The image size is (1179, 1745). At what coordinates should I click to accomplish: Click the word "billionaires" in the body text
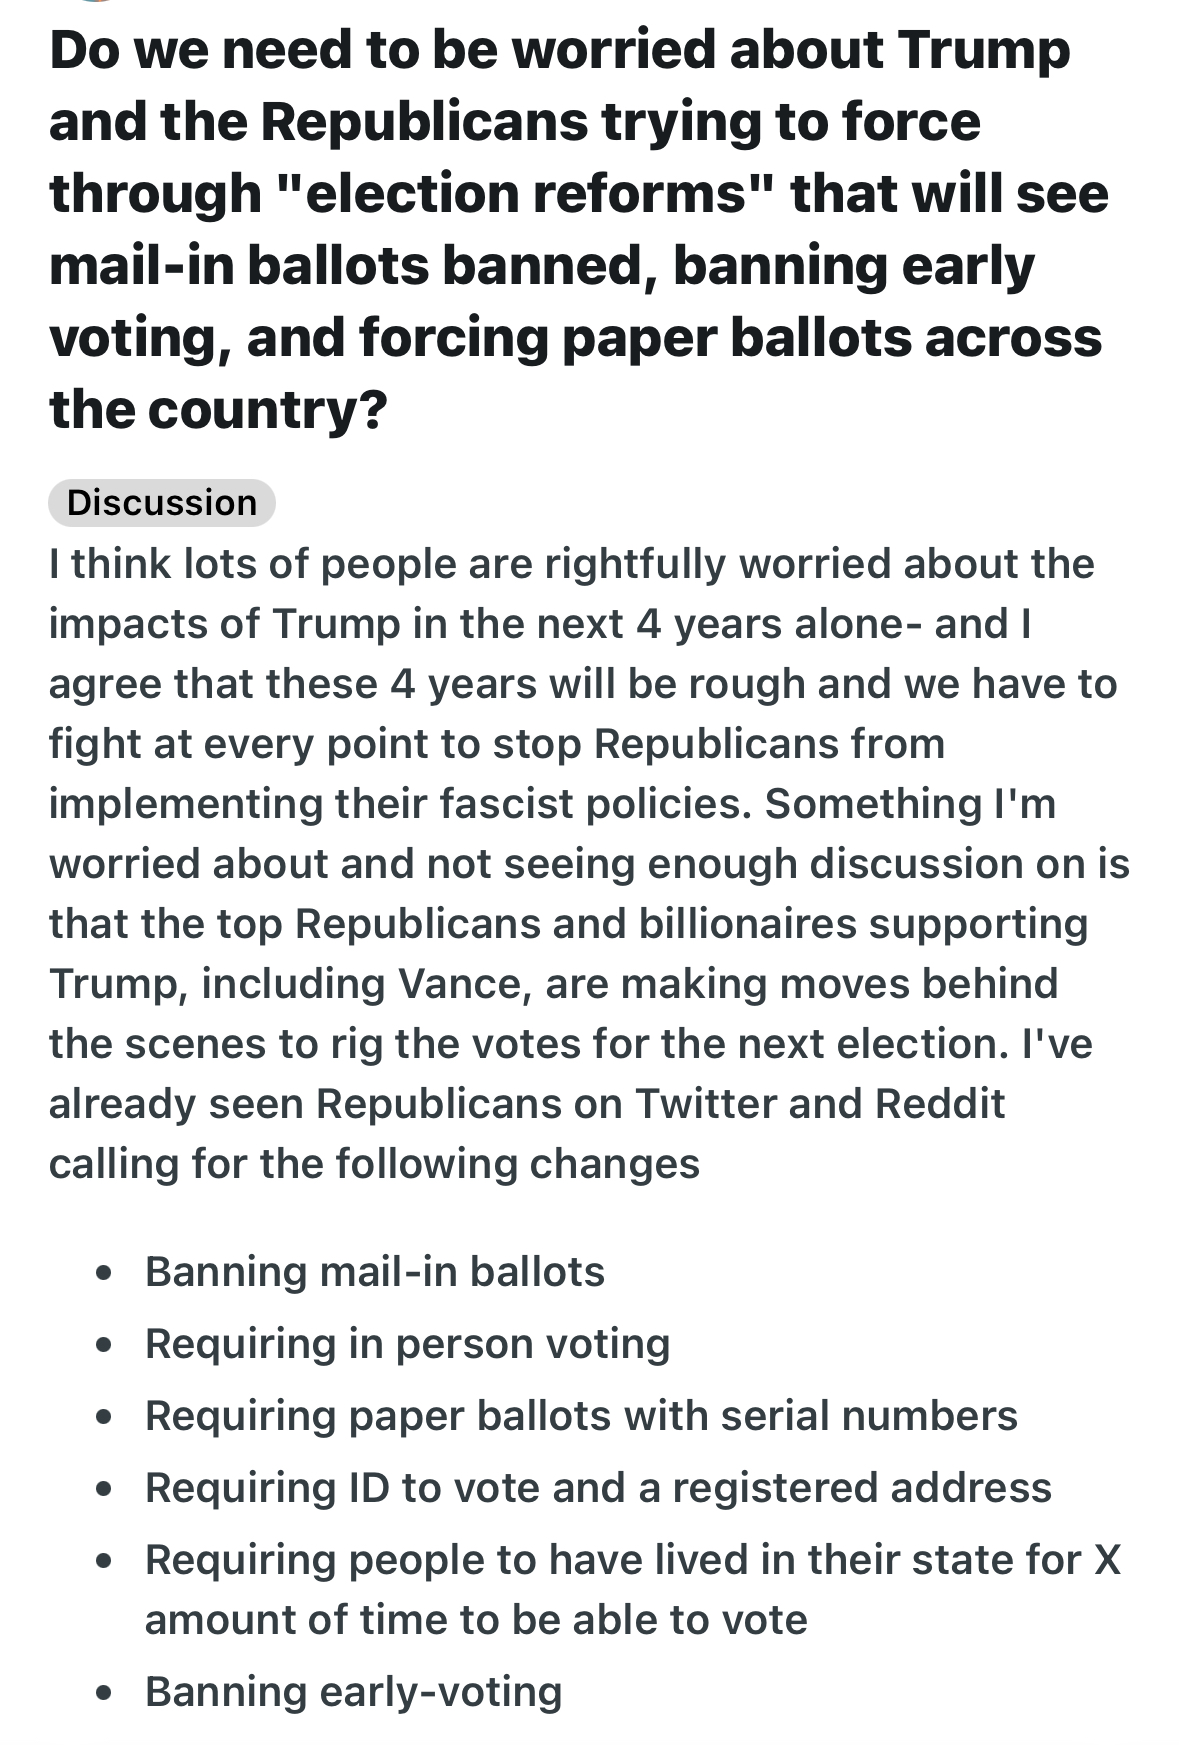pos(747,923)
